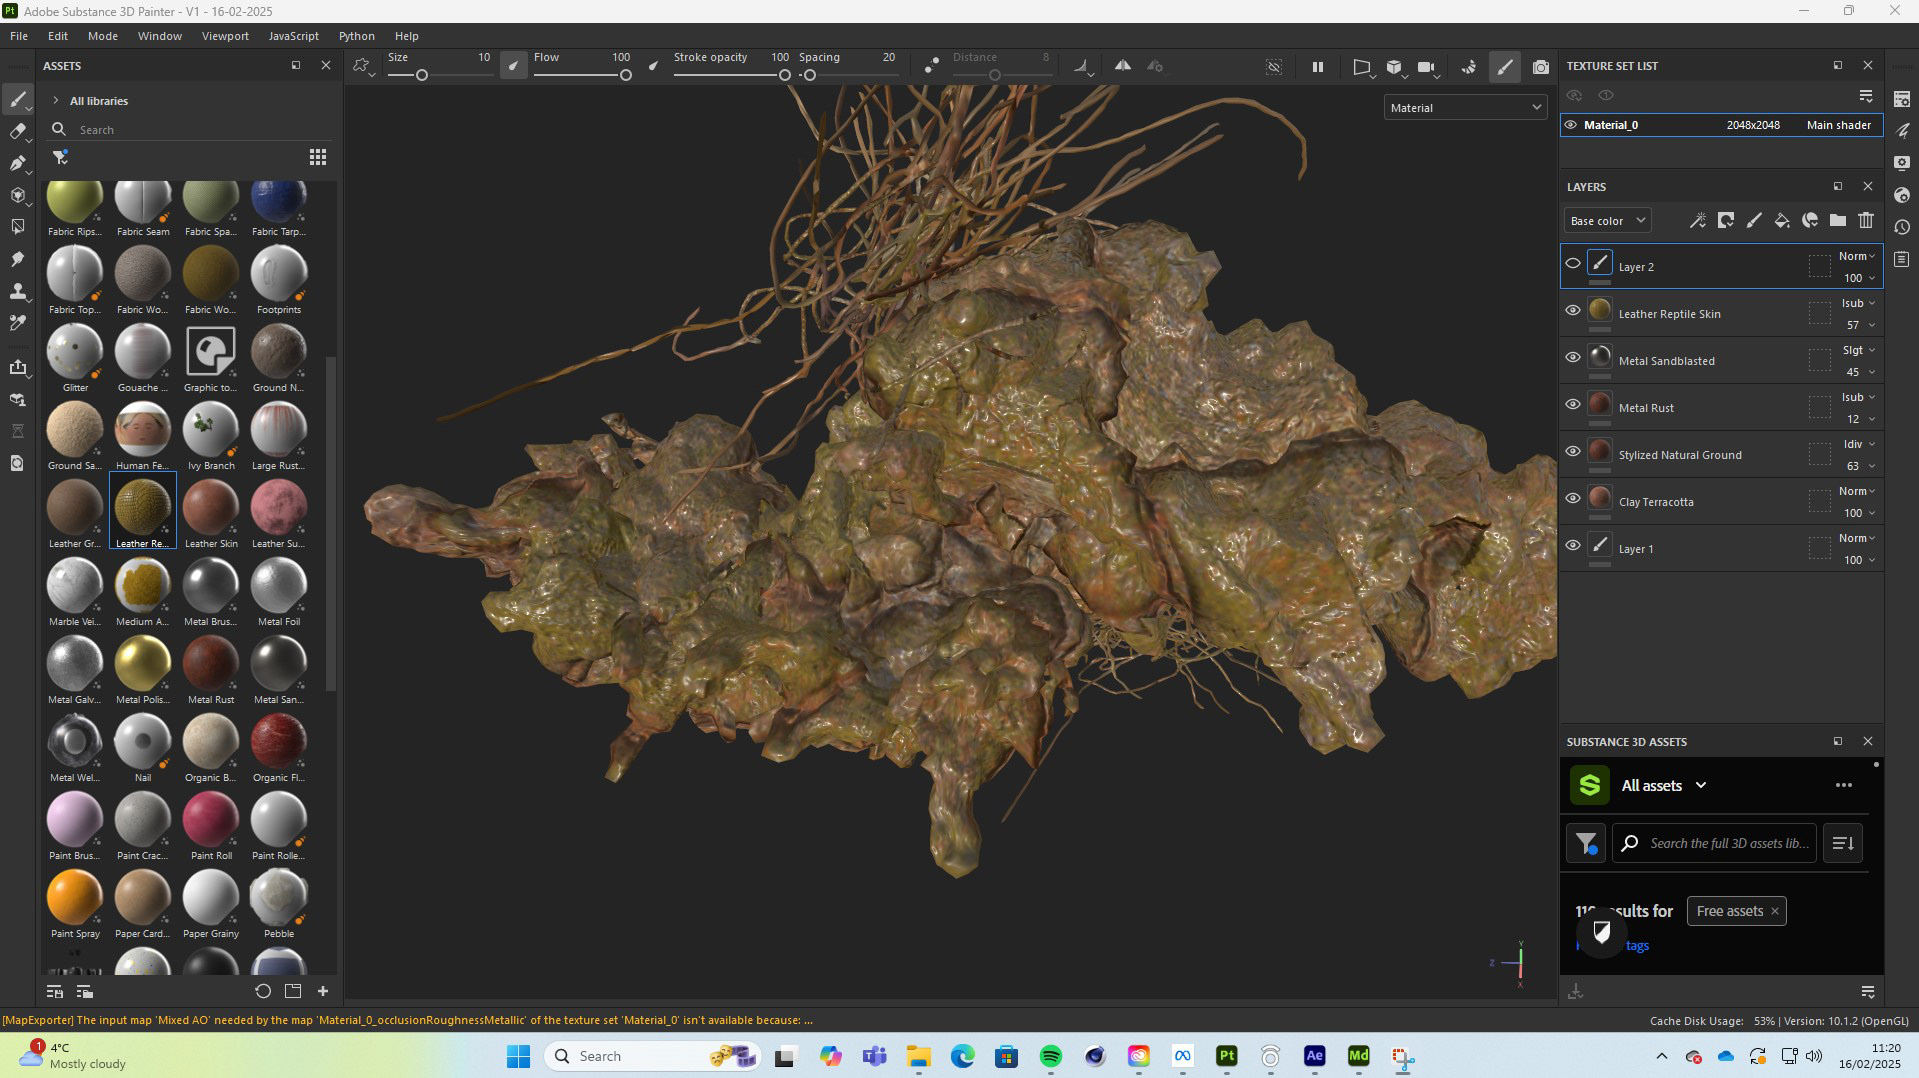Select the Eraser tool in left toolbar

pyautogui.click(x=17, y=132)
